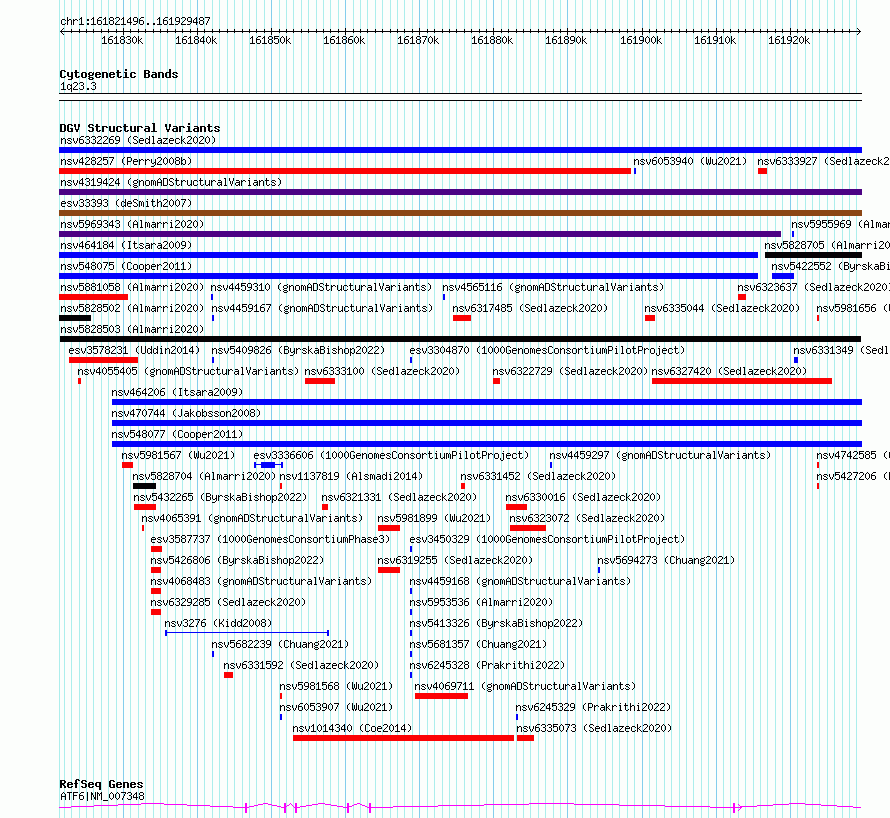Click nsv5413326 (ByrskaBishop2022) label

tap(496, 623)
